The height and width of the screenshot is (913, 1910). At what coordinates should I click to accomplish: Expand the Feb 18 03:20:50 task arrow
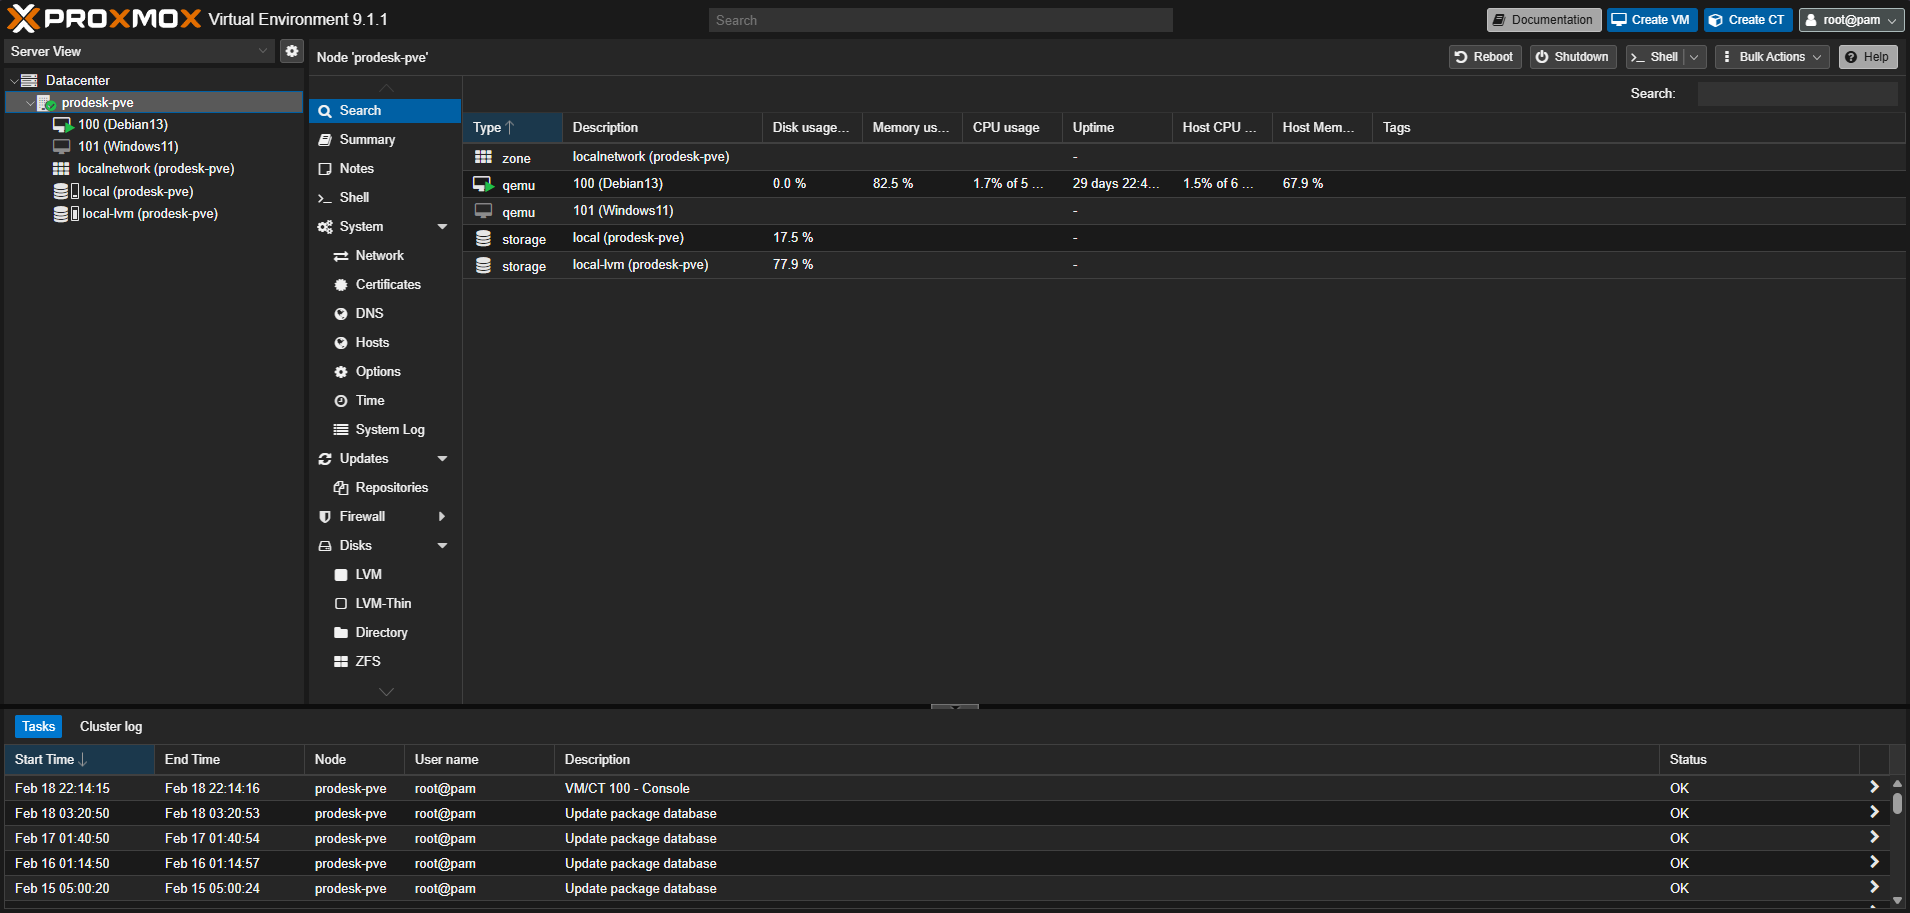point(1874,813)
